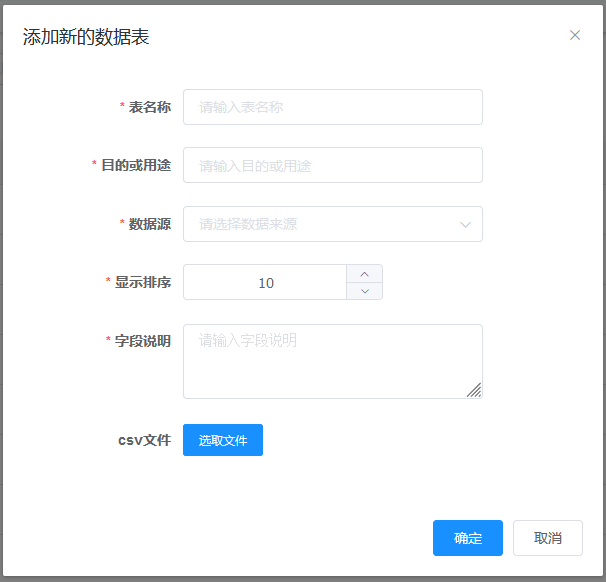606x582 pixels.
Task: Click the 数据源 label text
Action: [149, 224]
